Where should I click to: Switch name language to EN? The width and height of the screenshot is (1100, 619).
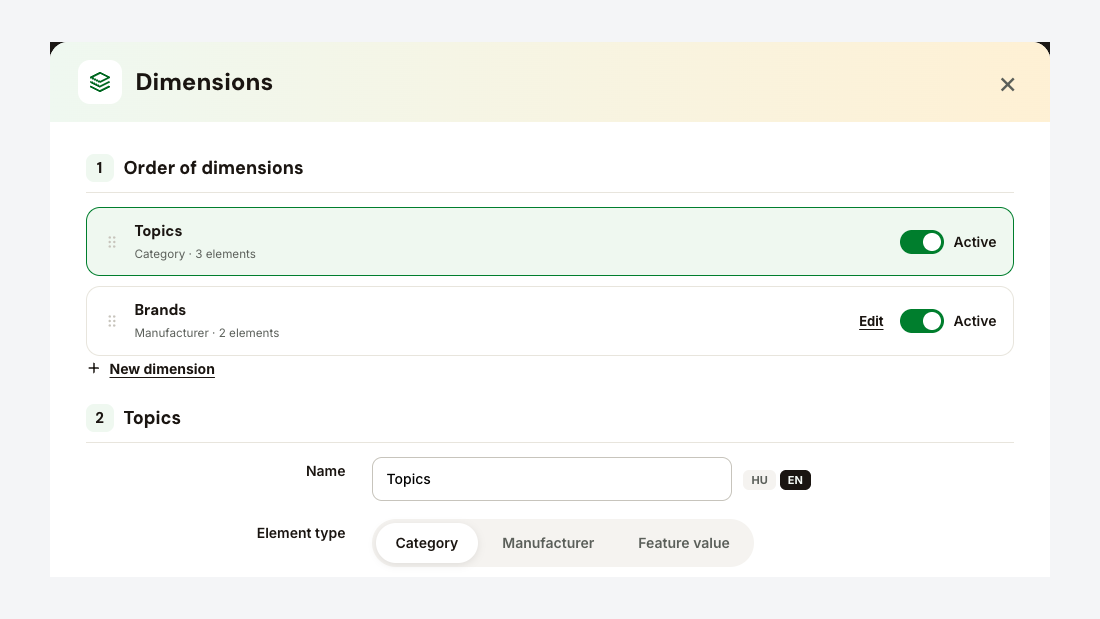pyautogui.click(x=795, y=480)
